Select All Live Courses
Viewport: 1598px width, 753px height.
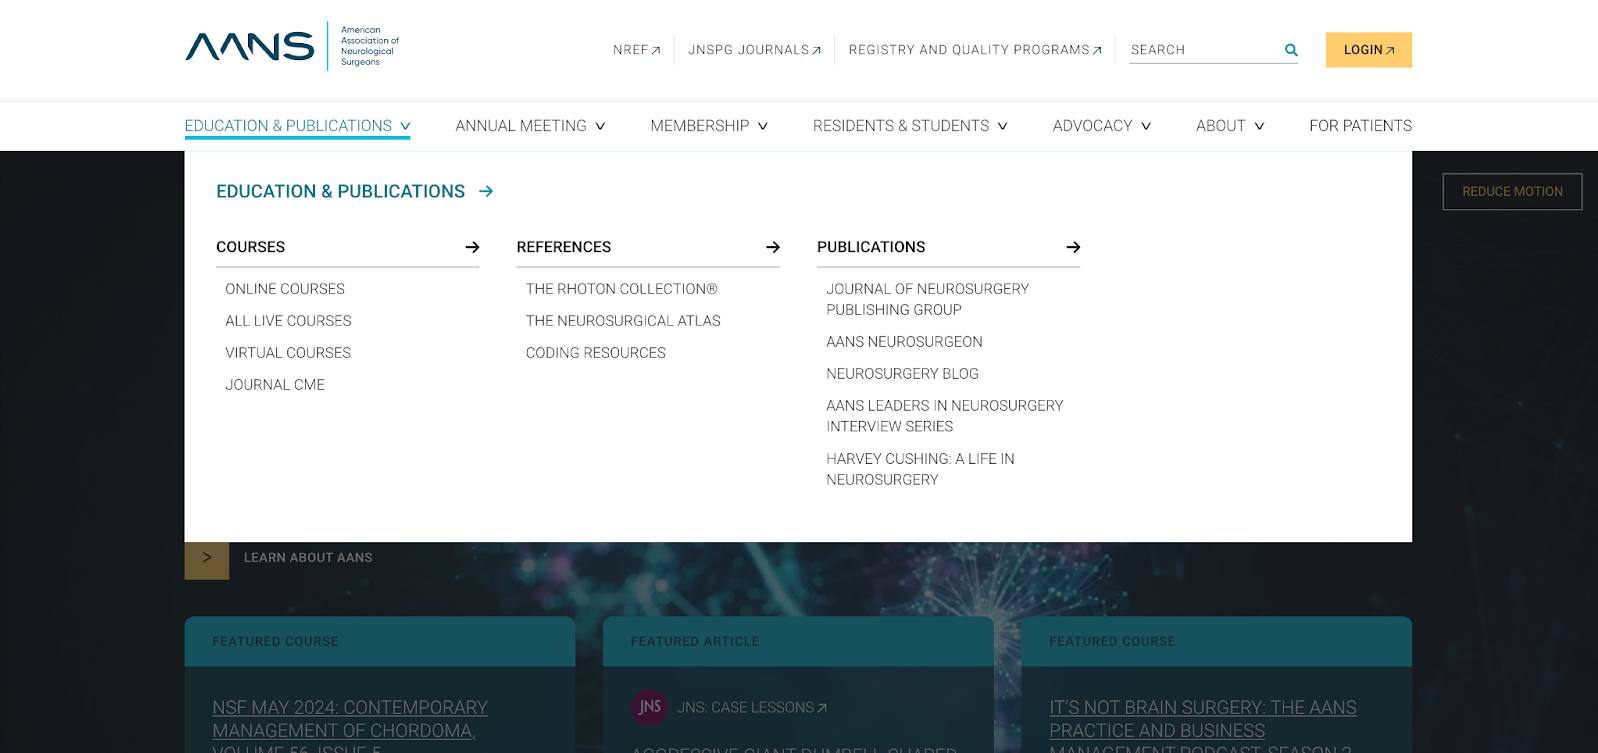(288, 321)
